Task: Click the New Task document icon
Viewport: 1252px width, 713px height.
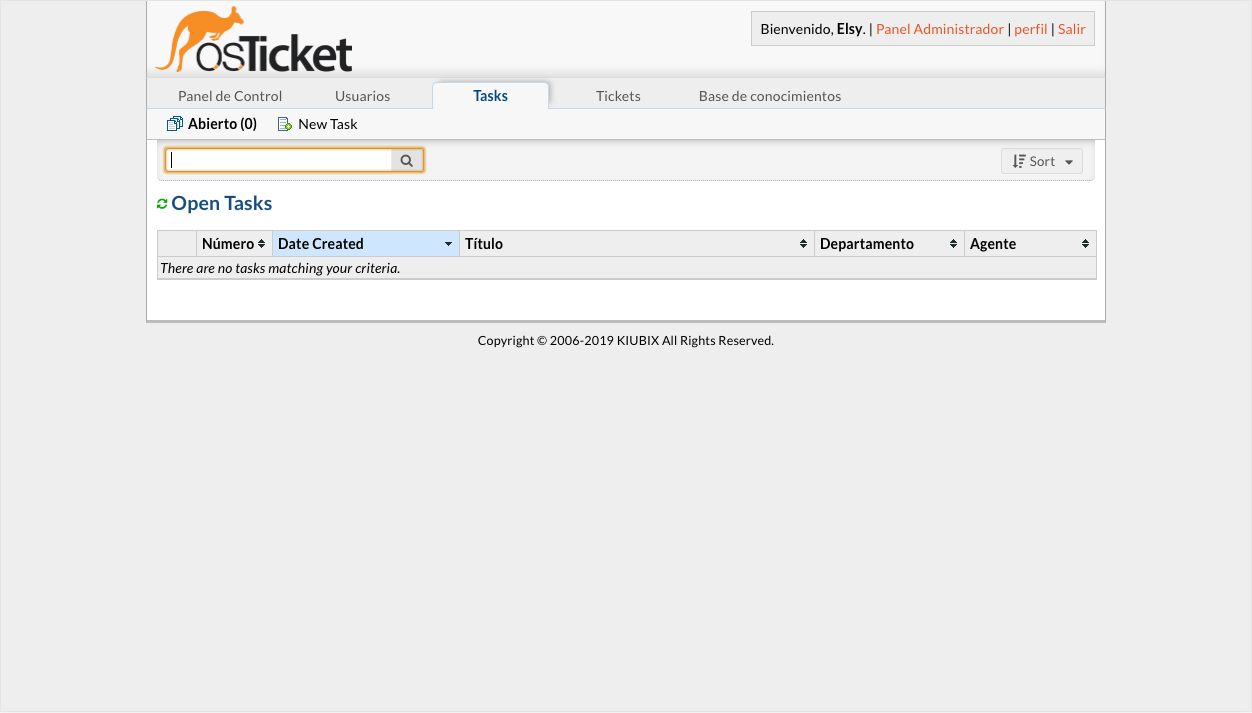Action: pos(285,124)
